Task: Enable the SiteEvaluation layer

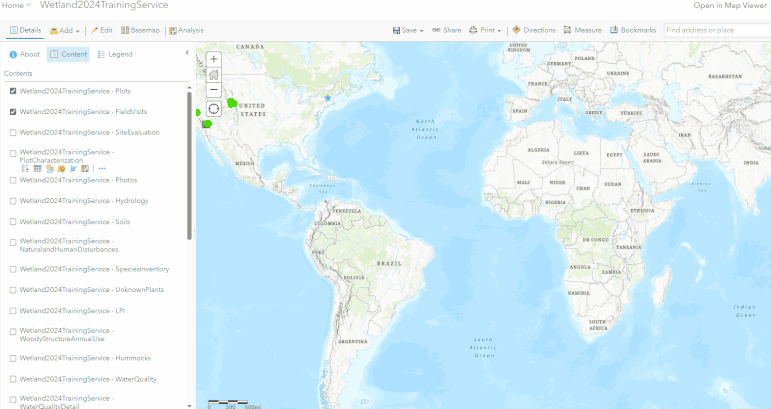Action: pos(13,132)
